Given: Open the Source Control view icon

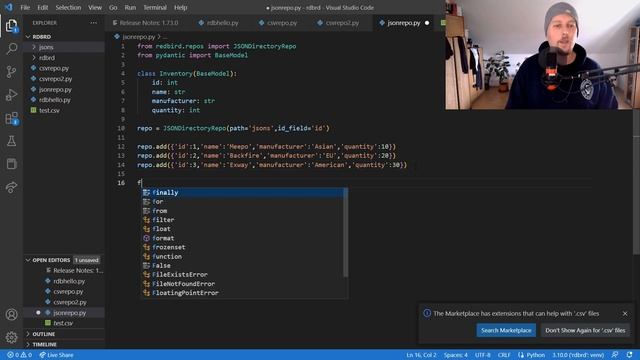Looking at the screenshot, I should tap(11, 72).
